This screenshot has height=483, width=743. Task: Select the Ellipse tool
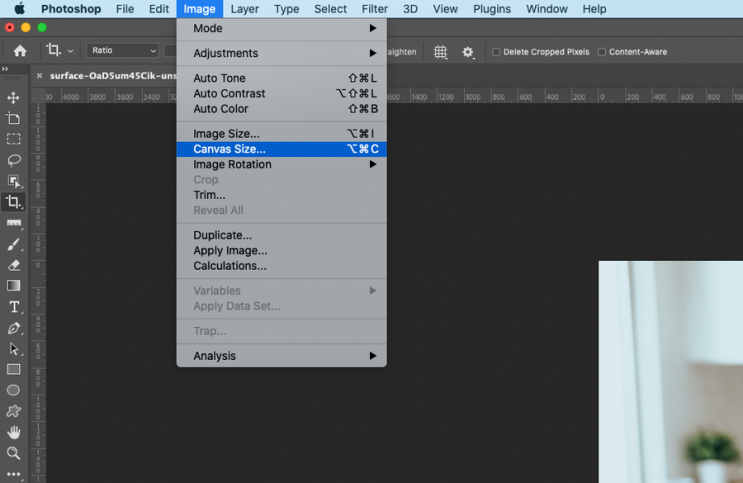tap(13, 390)
